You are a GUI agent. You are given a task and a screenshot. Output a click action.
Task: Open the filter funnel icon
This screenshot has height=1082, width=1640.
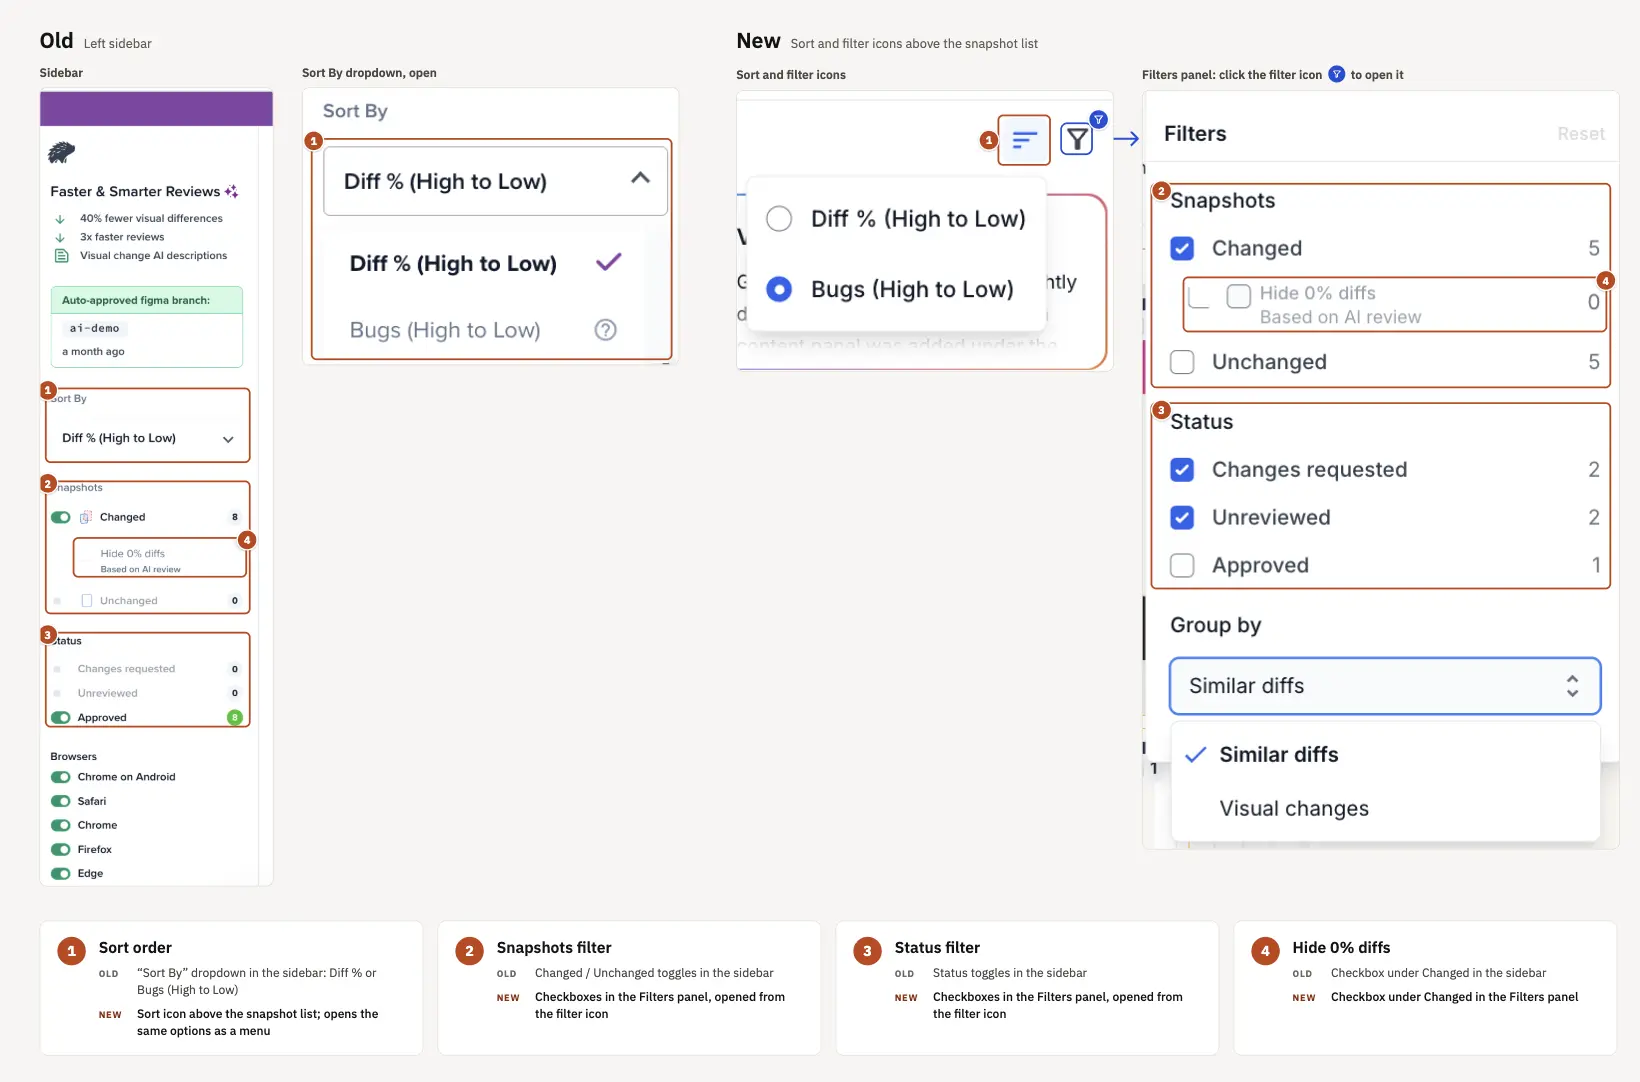click(1077, 139)
